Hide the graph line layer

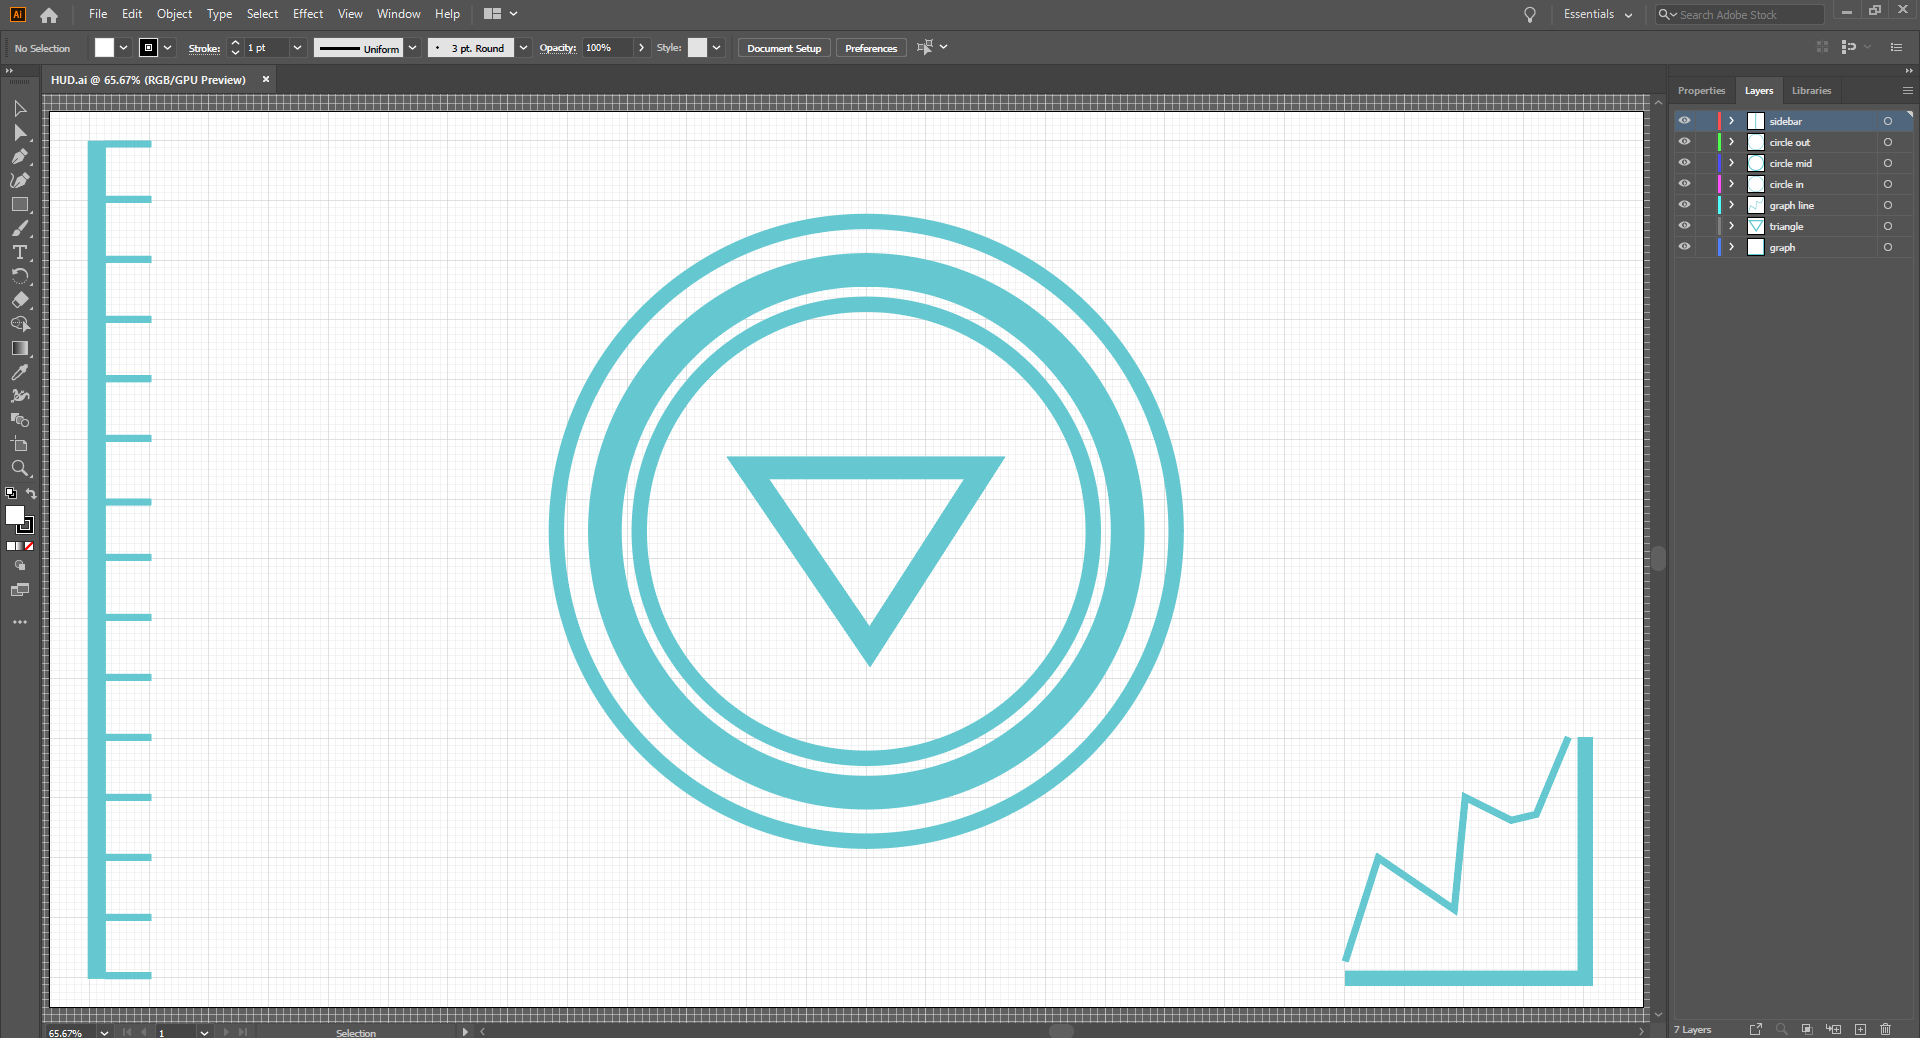pyautogui.click(x=1684, y=205)
